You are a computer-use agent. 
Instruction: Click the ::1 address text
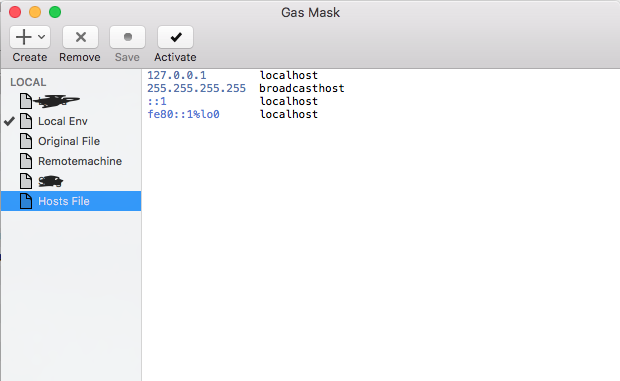coord(157,101)
